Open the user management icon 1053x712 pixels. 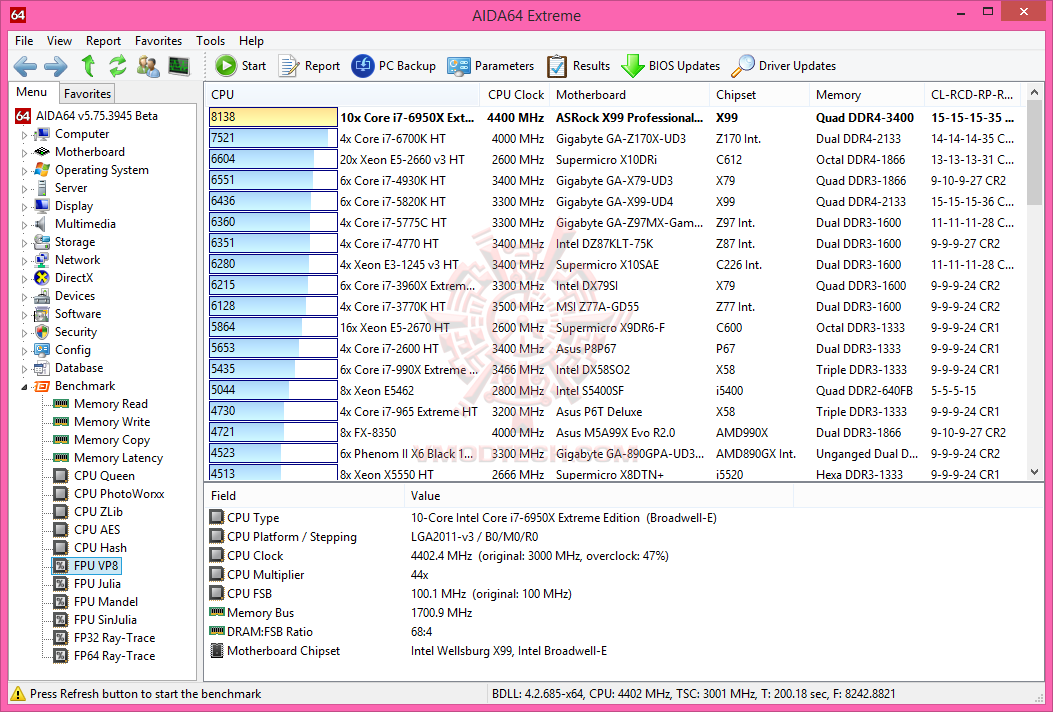point(148,66)
